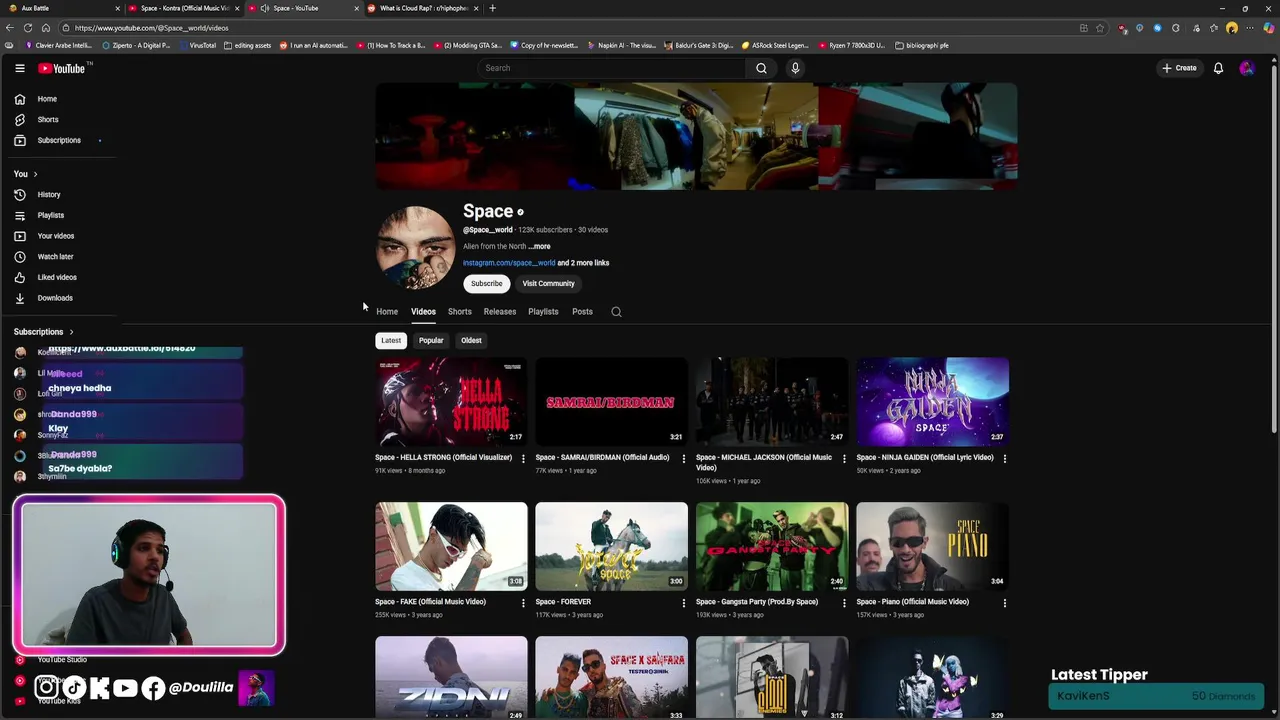
Task: Open the YouTube hamburger guide menu
Action: (x=20, y=68)
